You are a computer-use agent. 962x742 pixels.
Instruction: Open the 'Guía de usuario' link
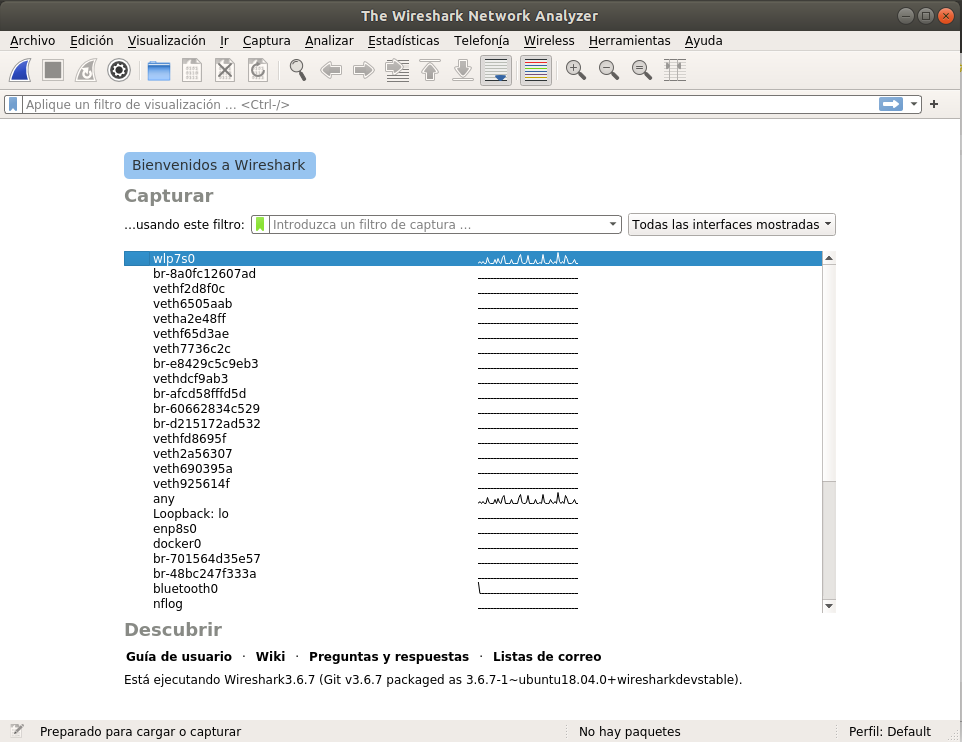[179, 657]
